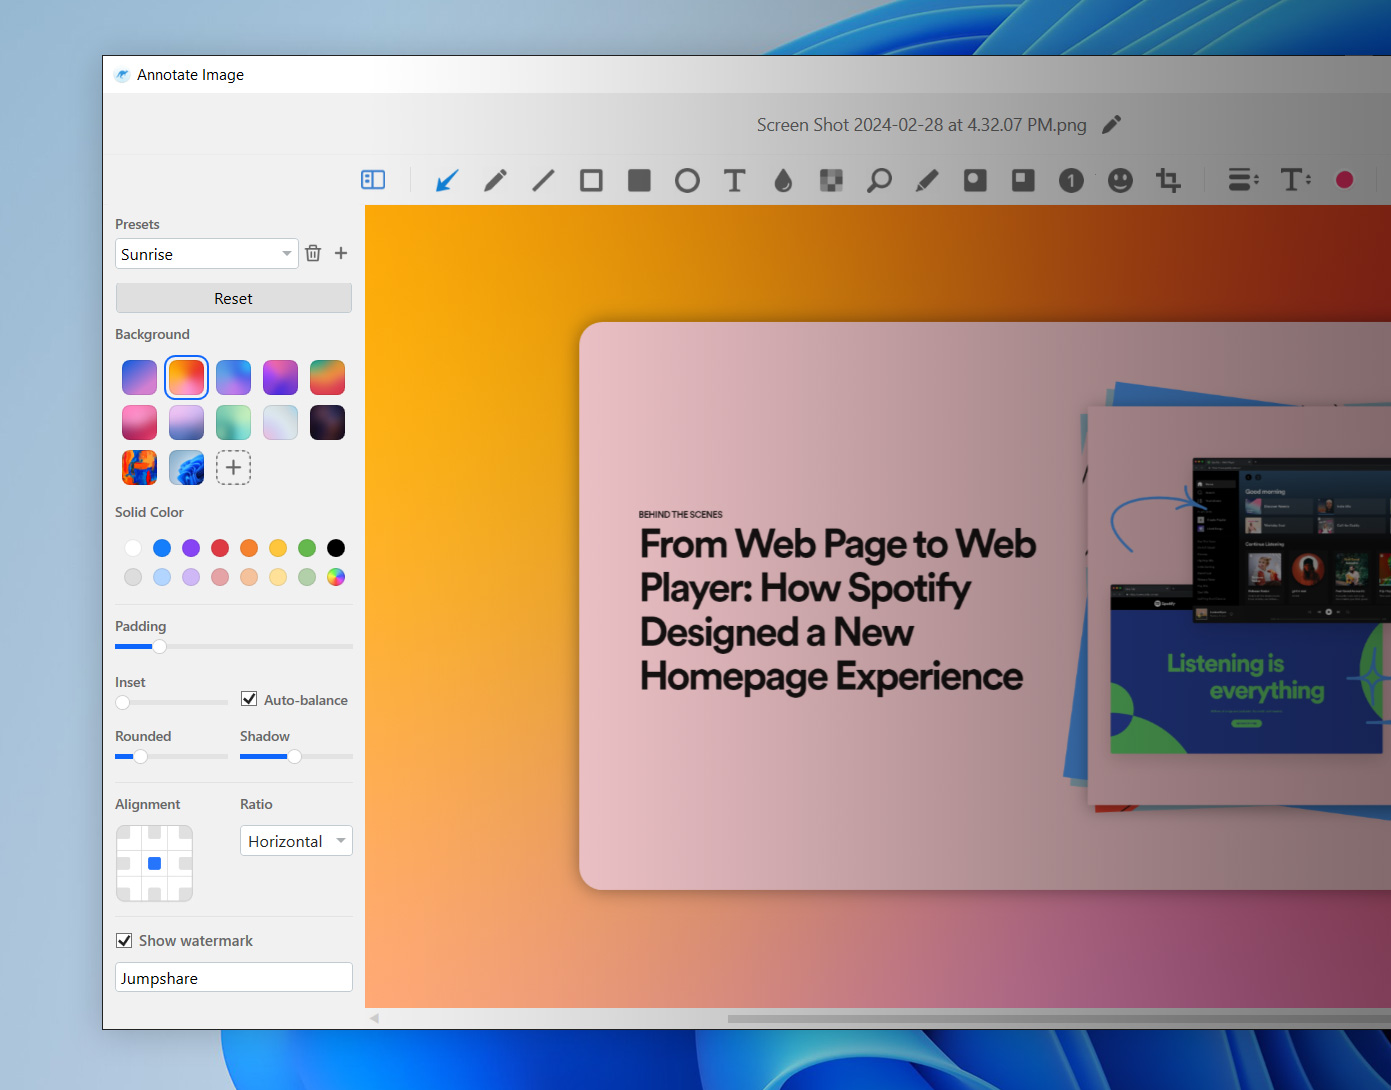The width and height of the screenshot is (1391, 1090).
Task: Select the Ellipse shape tool
Action: [687, 181]
